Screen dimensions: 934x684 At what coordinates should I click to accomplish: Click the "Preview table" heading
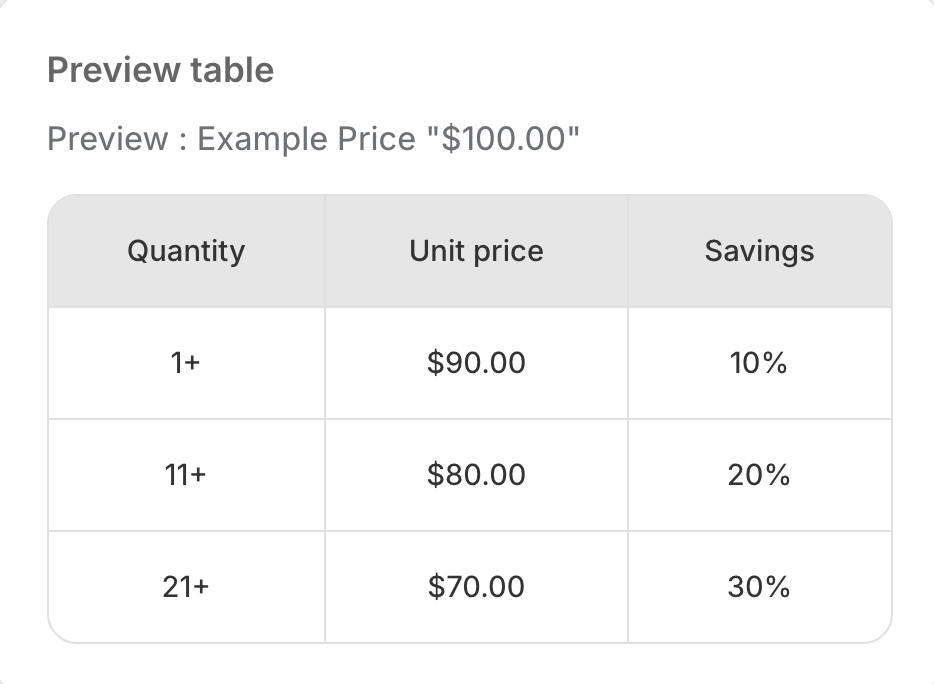(x=160, y=70)
